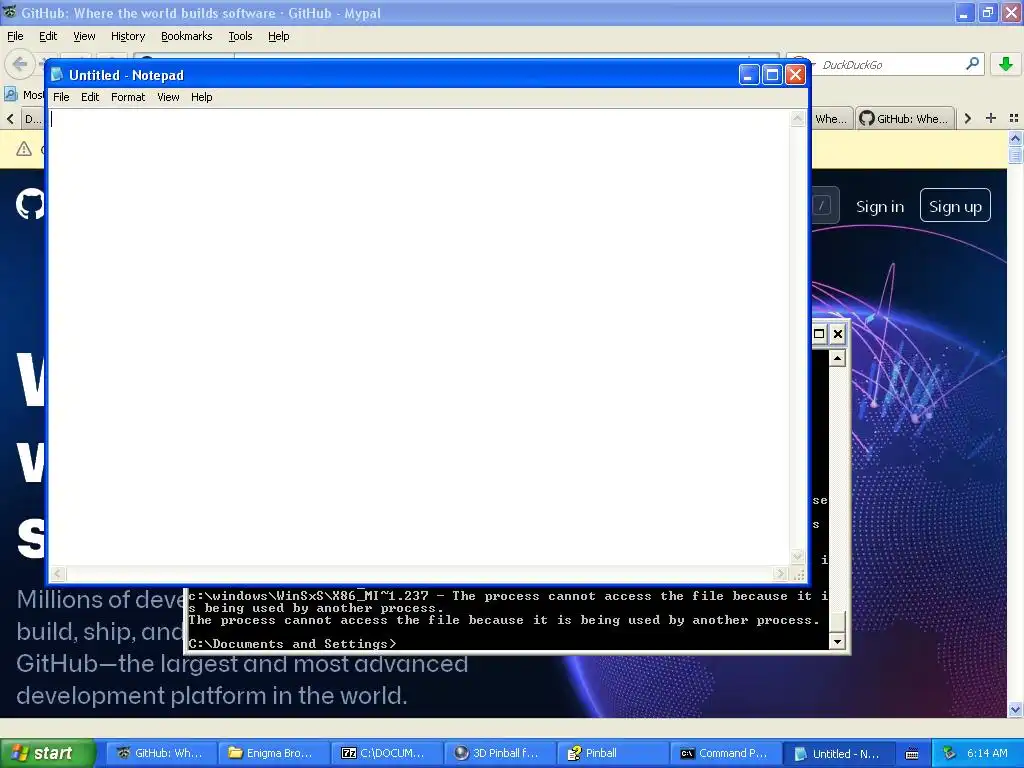Click Command Prompt scrollbar down arrow
Screen dimensions: 1024x768
[837, 641]
